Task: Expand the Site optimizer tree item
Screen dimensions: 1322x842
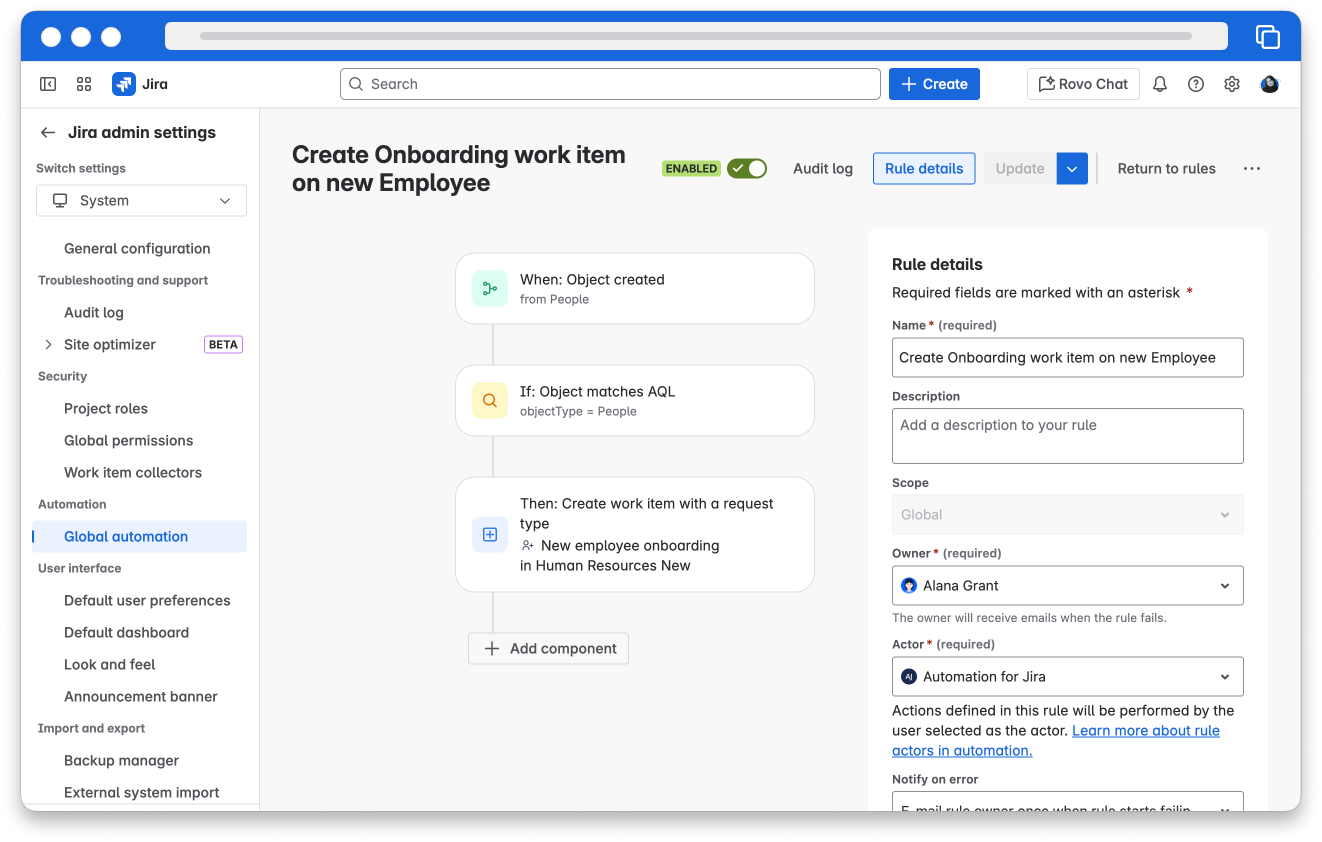Action: 48,344
